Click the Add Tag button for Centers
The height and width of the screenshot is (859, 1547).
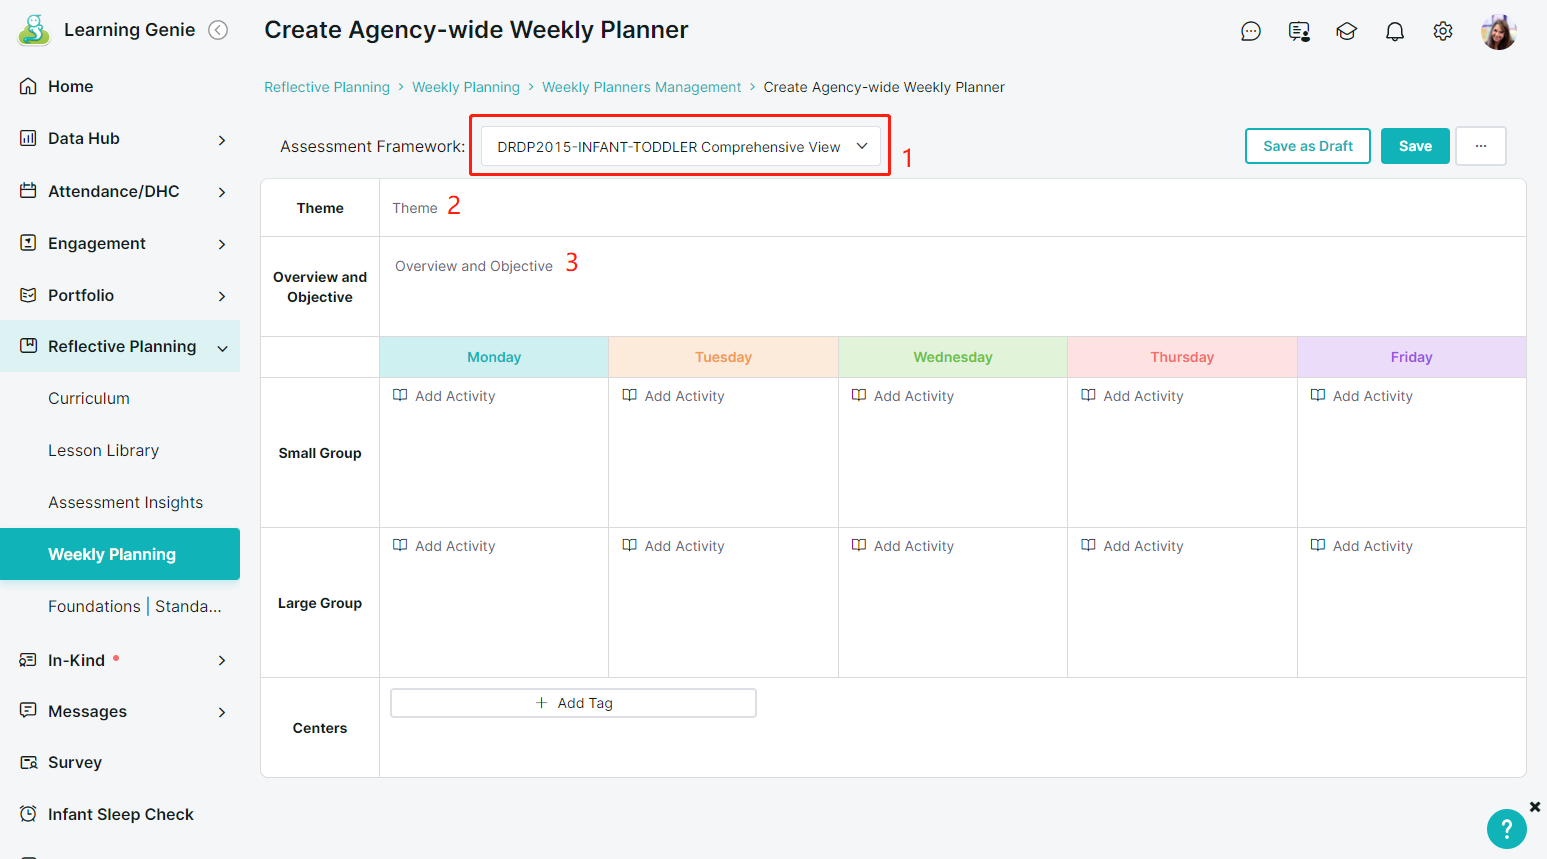(x=573, y=703)
